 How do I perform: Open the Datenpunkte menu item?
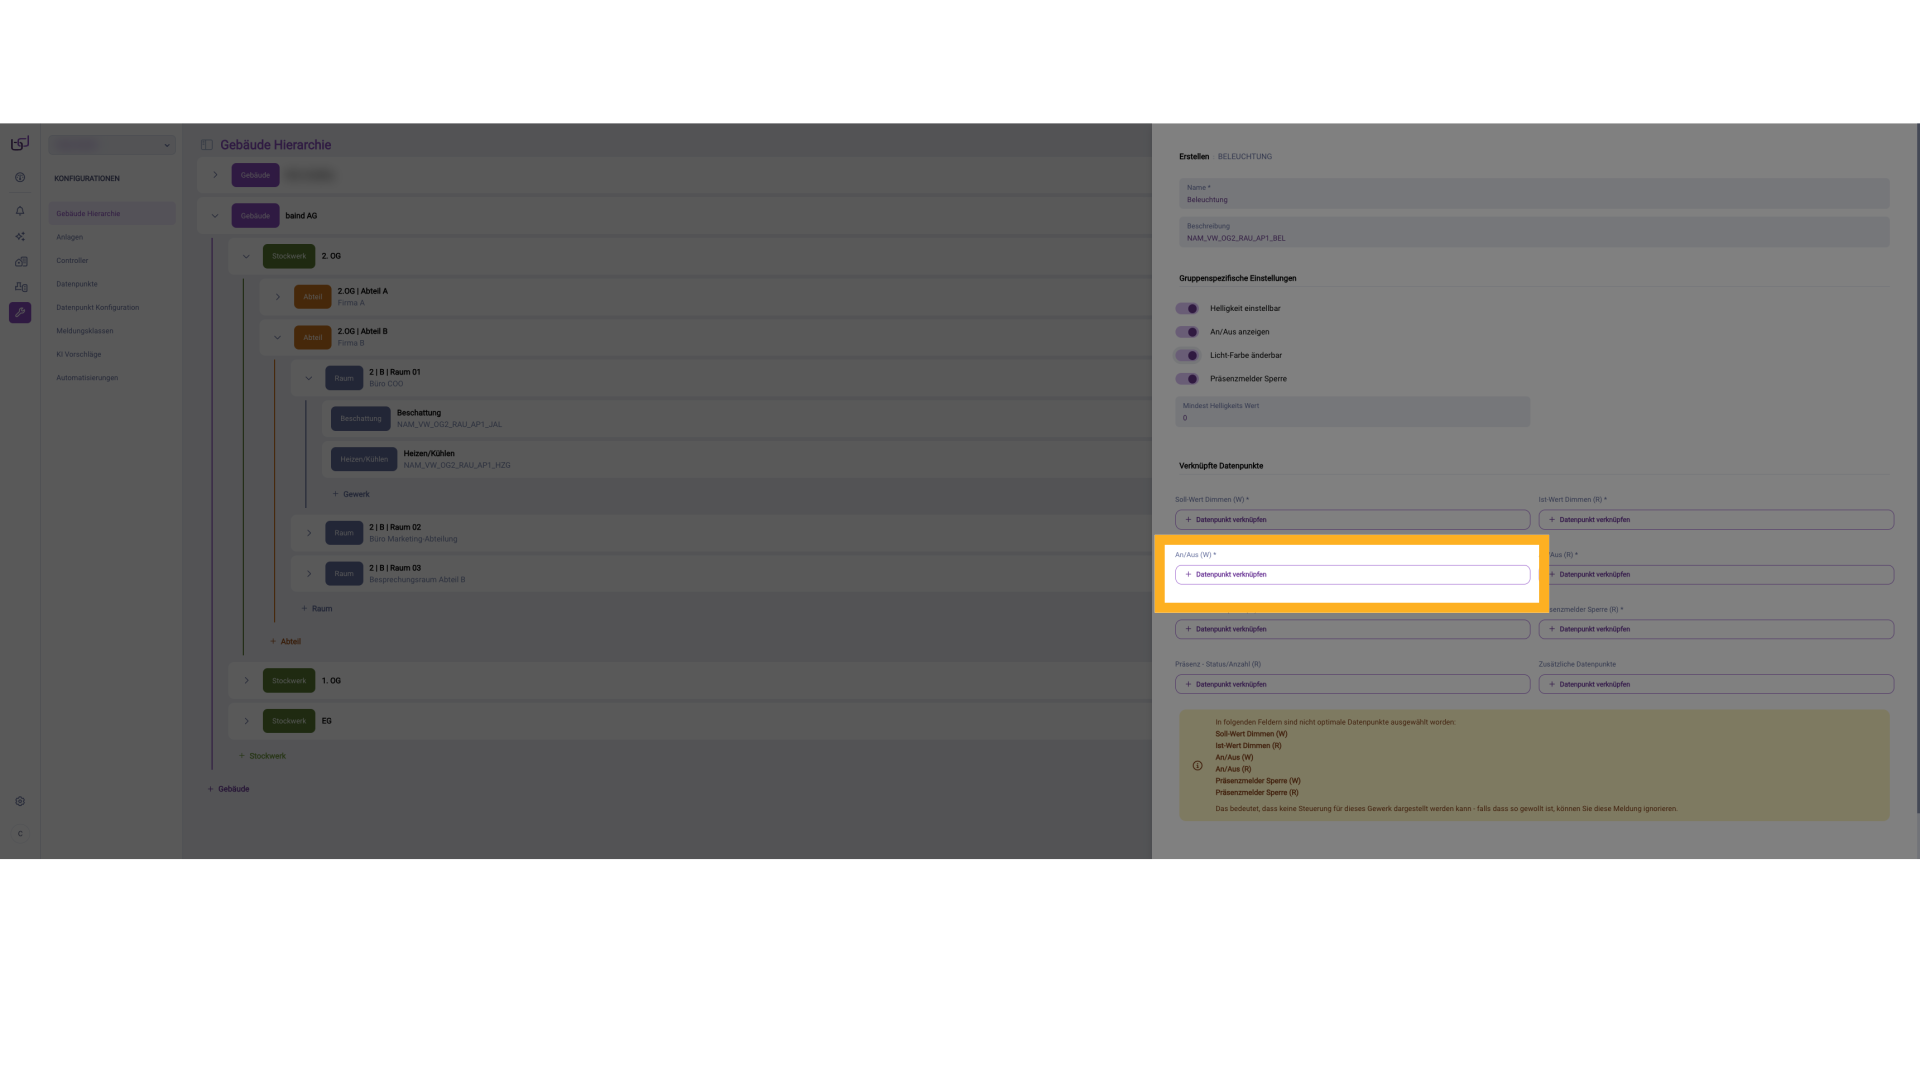tap(77, 284)
